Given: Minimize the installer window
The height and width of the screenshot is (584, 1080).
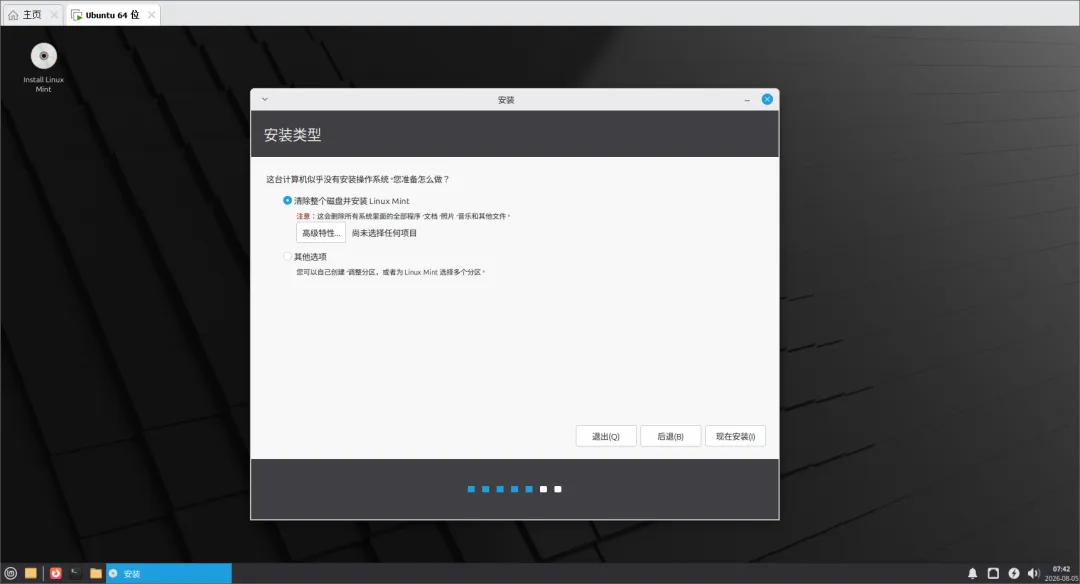Looking at the screenshot, I should pos(747,100).
